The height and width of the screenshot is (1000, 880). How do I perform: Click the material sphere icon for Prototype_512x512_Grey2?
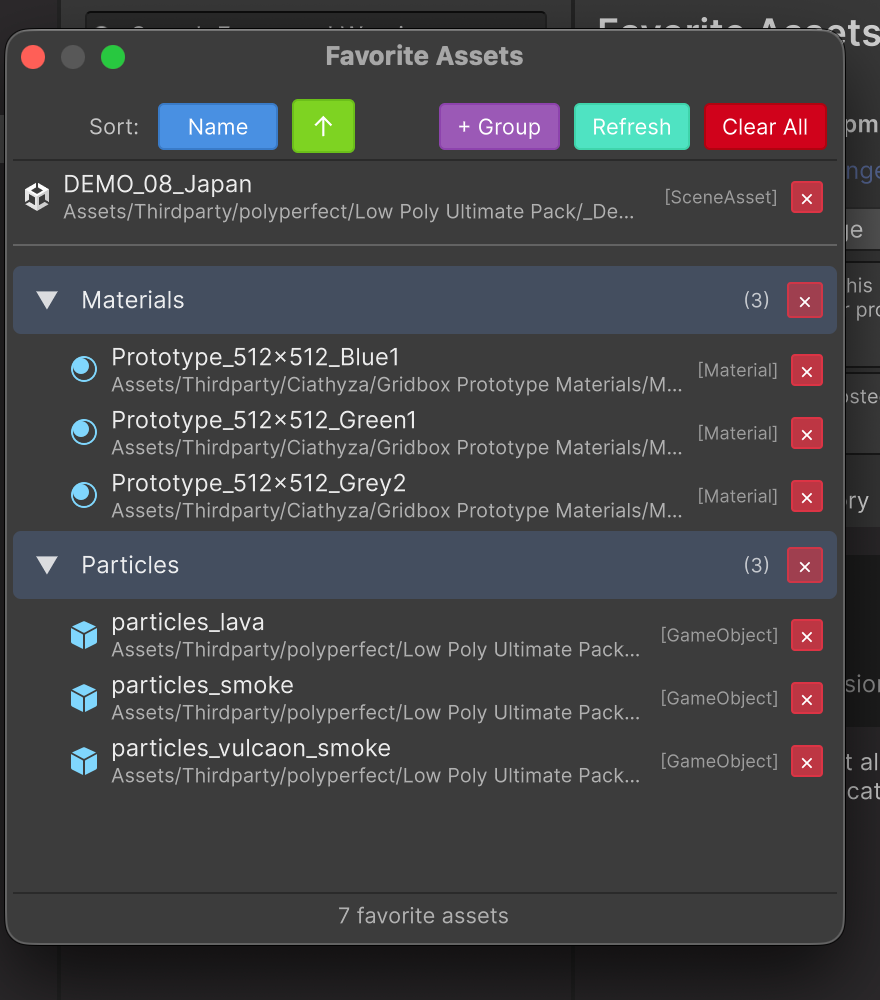coord(84,495)
